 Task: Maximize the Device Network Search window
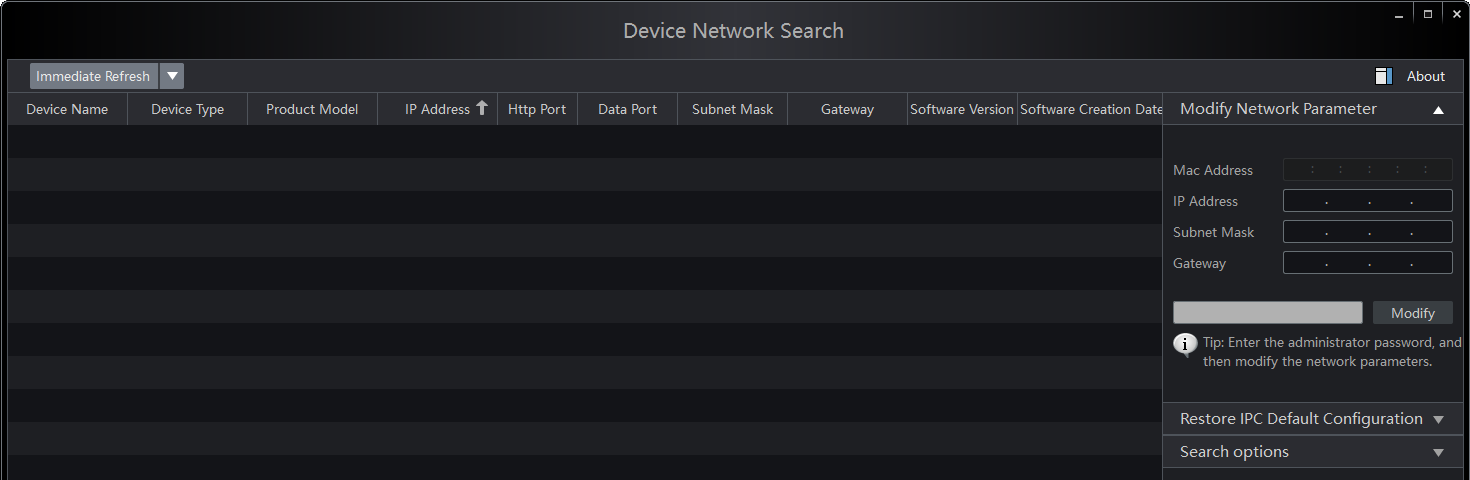(x=1428, y=14)
